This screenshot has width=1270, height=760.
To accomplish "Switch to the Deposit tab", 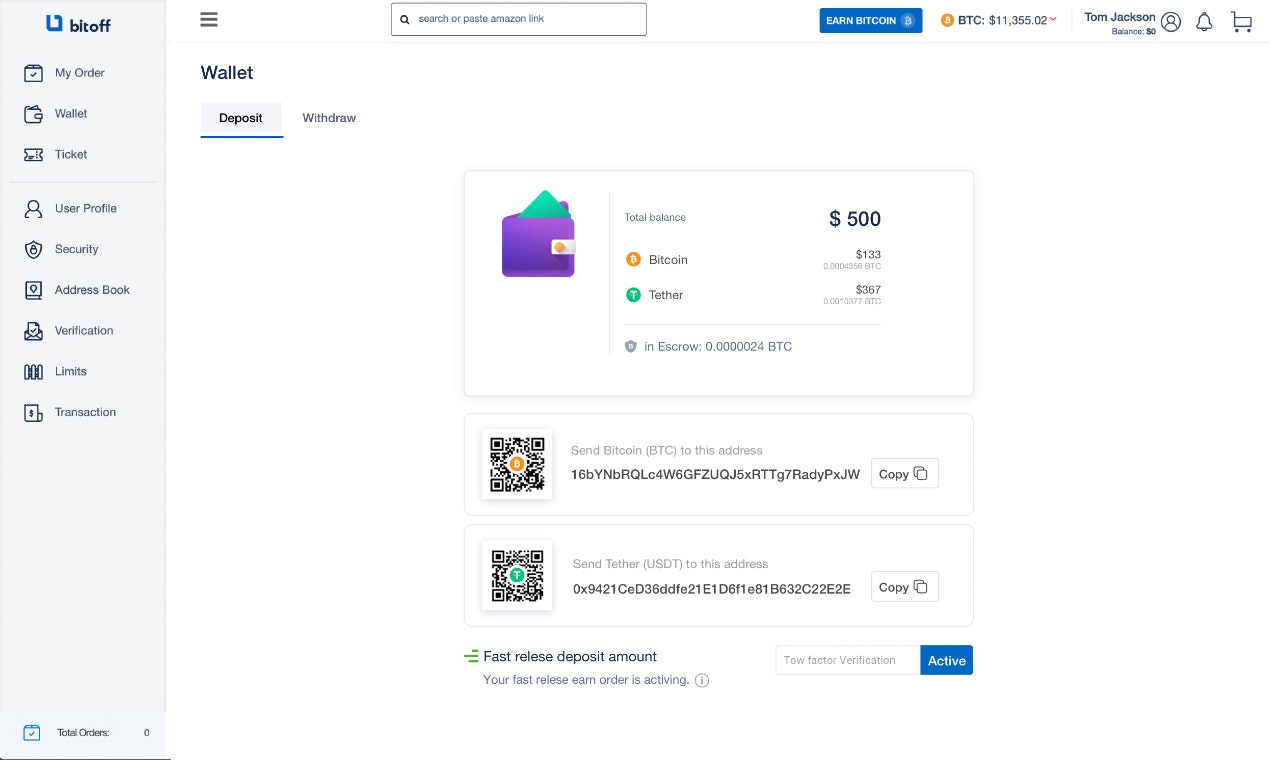I will (241, 118).
